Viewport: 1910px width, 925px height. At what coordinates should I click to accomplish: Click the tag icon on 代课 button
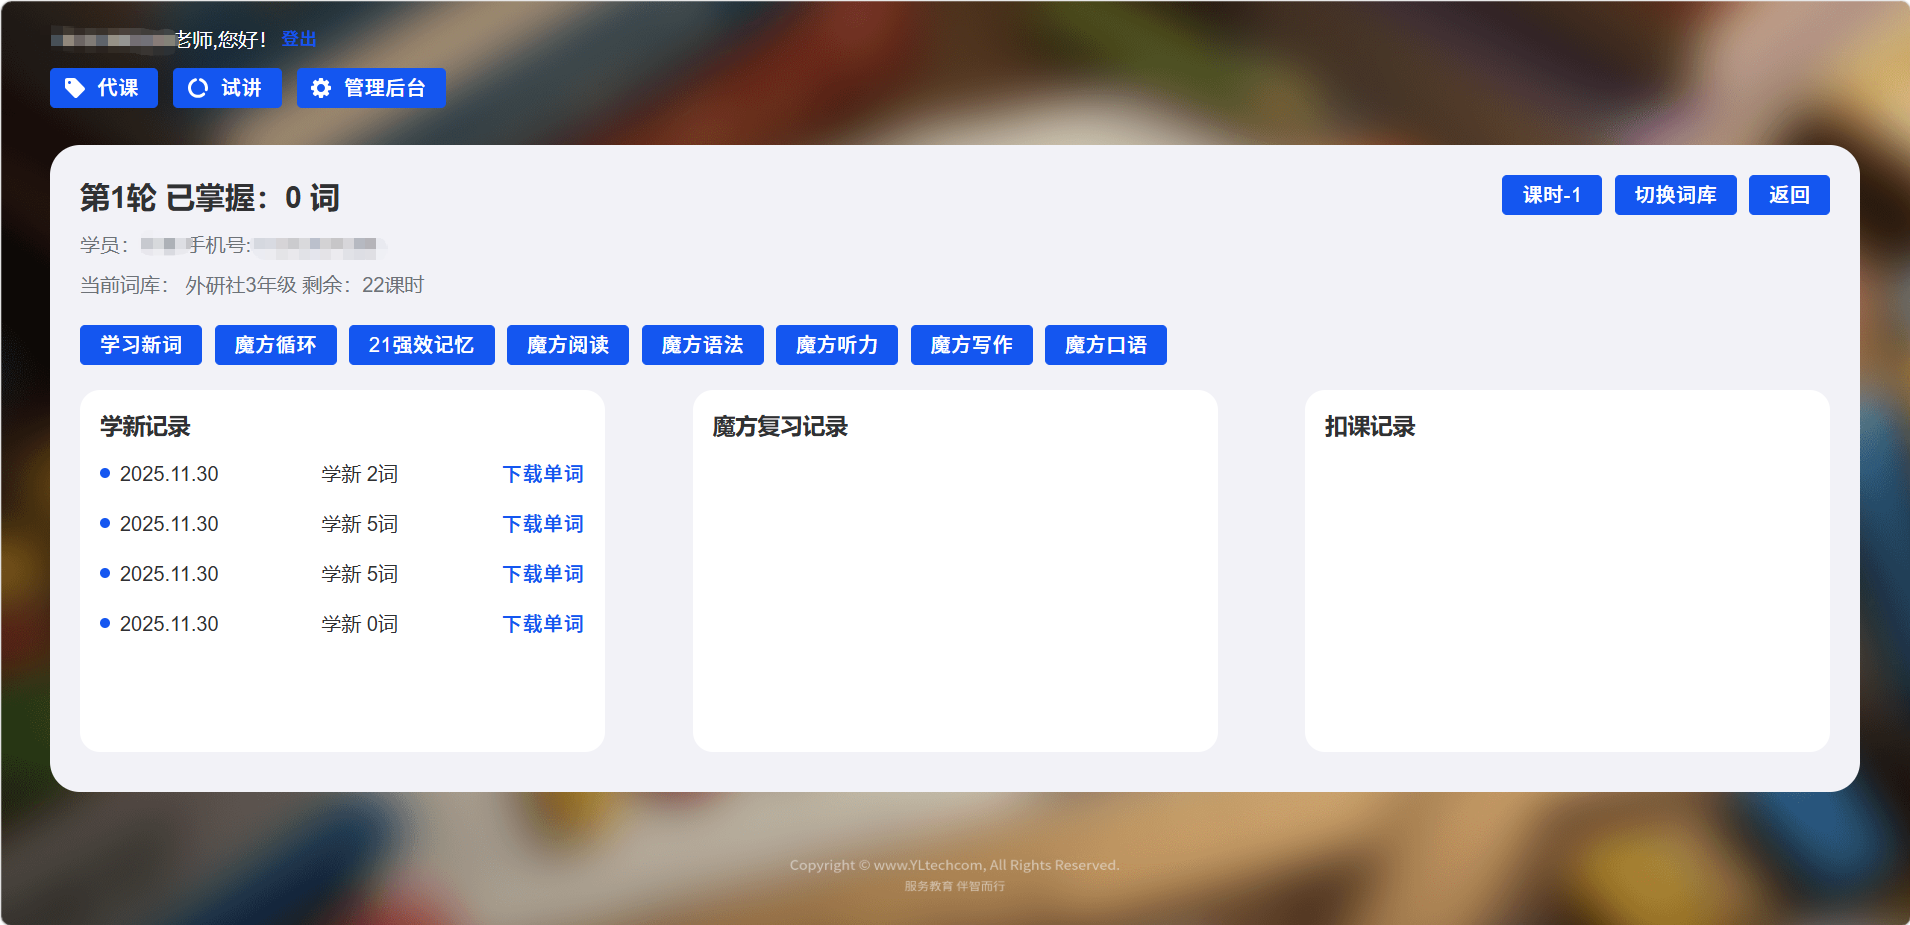[75, 88]
